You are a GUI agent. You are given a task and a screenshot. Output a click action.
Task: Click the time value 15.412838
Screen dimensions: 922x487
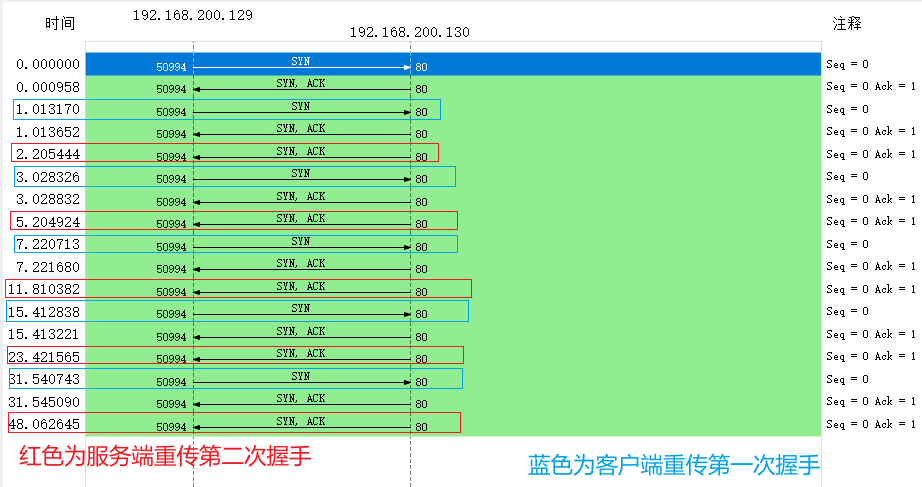point(44,312)
